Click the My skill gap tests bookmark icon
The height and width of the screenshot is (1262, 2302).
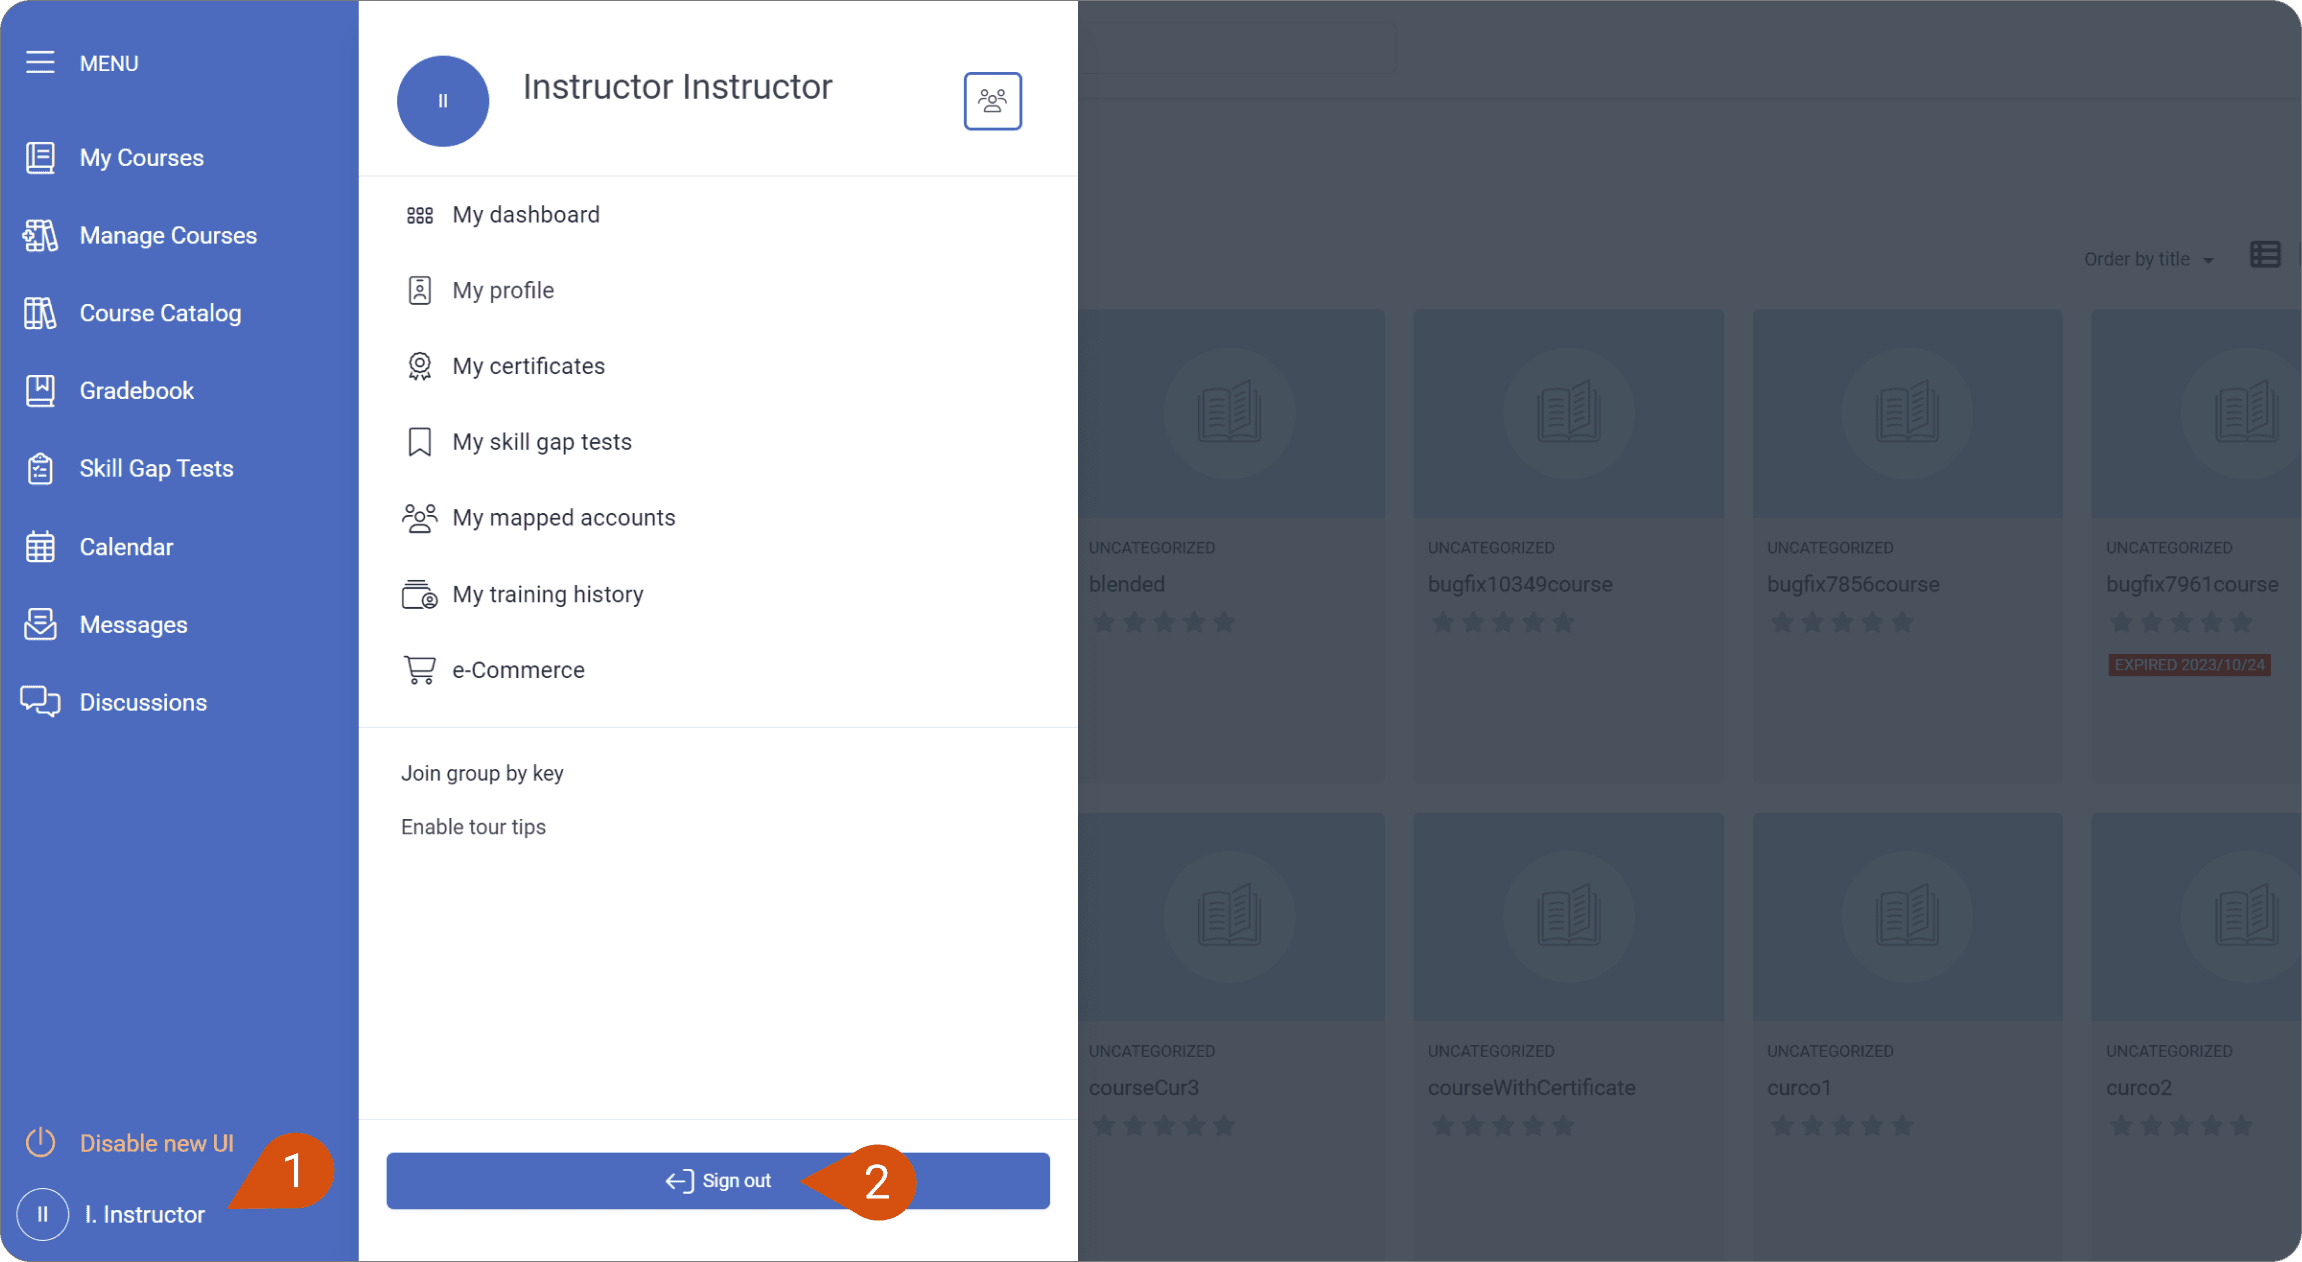click(x=420, y=442)
